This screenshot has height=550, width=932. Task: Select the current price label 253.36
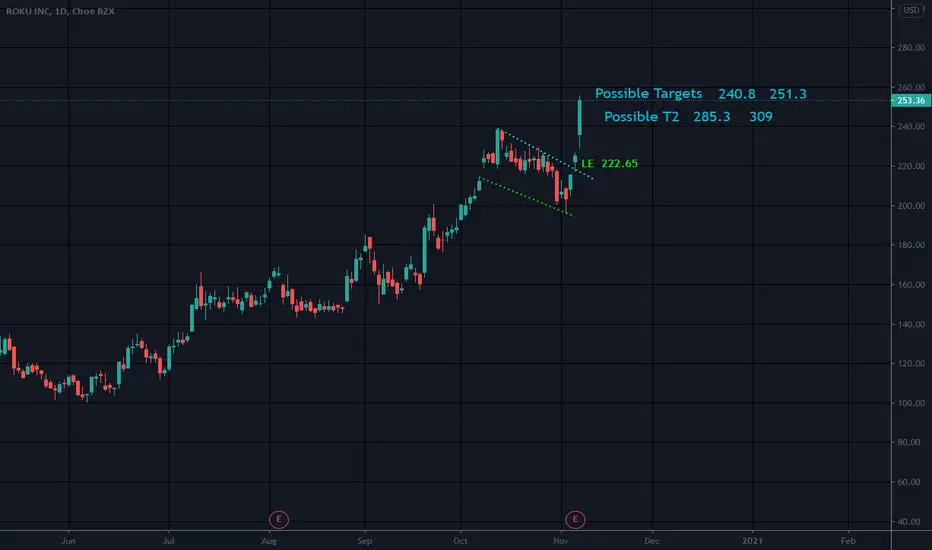click(911, 100)
